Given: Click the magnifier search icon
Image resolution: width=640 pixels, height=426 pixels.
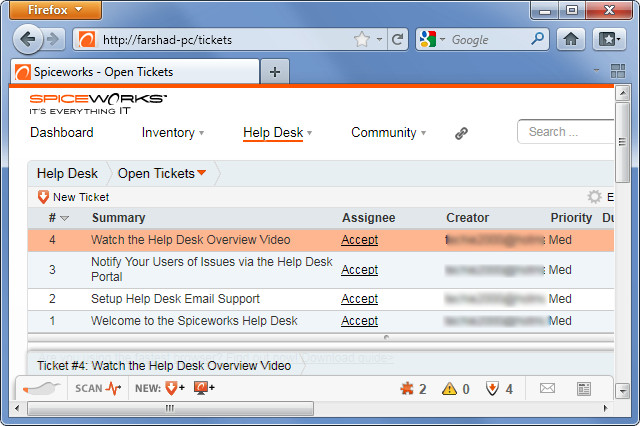Looking at the screenshot, I should pyautogui.click(x=538, y=39).
